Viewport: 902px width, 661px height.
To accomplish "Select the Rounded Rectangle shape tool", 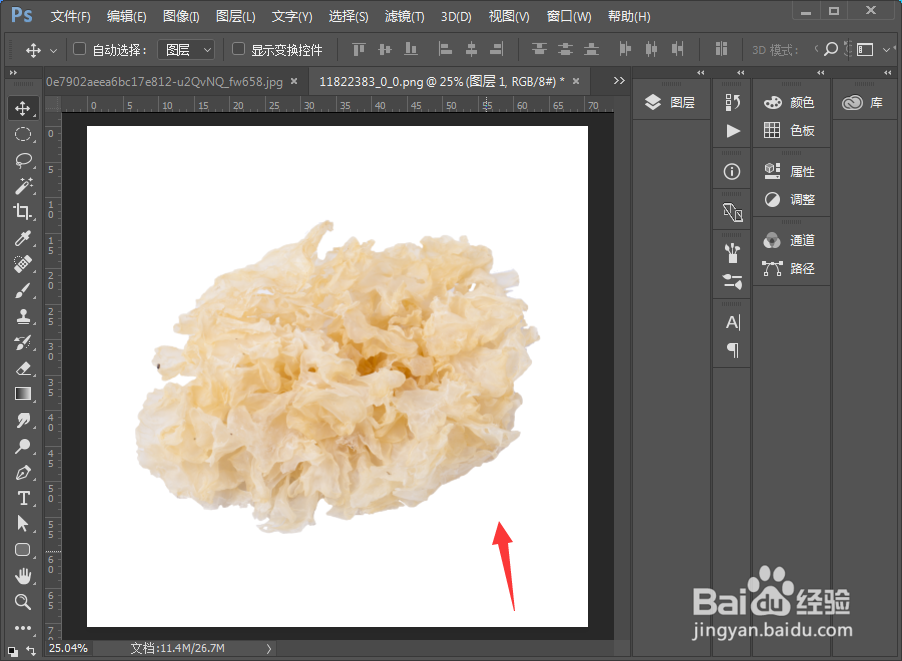I will tap(23, 550).
